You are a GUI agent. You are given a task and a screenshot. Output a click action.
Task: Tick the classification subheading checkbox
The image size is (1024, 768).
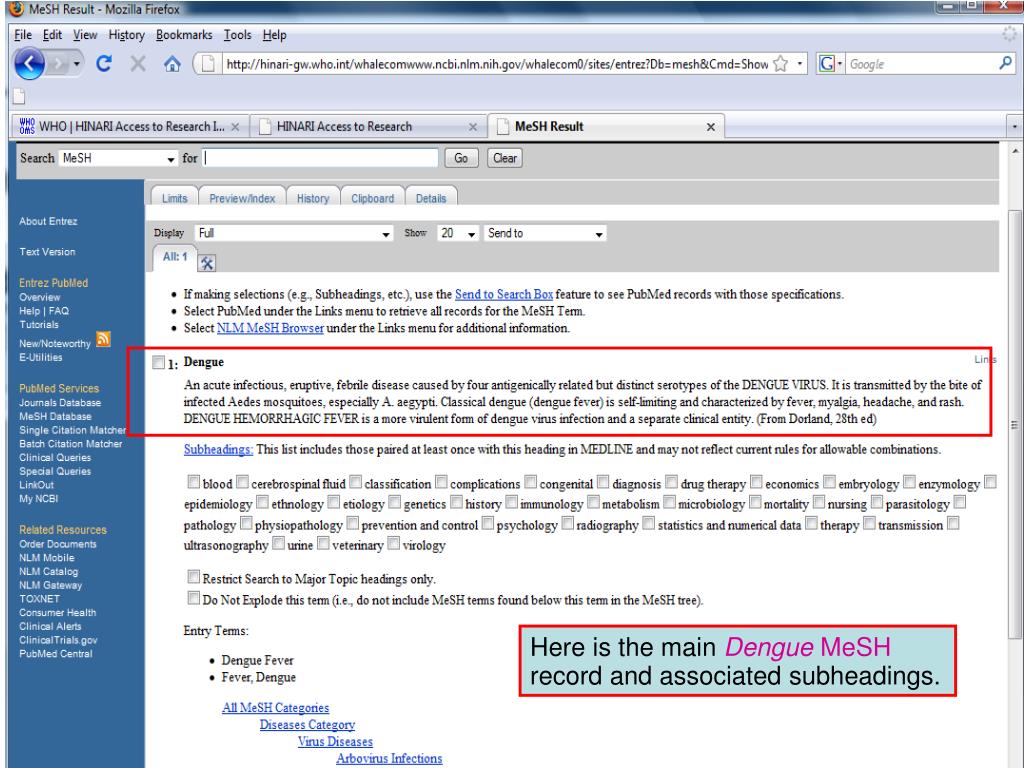click(355, 482)
